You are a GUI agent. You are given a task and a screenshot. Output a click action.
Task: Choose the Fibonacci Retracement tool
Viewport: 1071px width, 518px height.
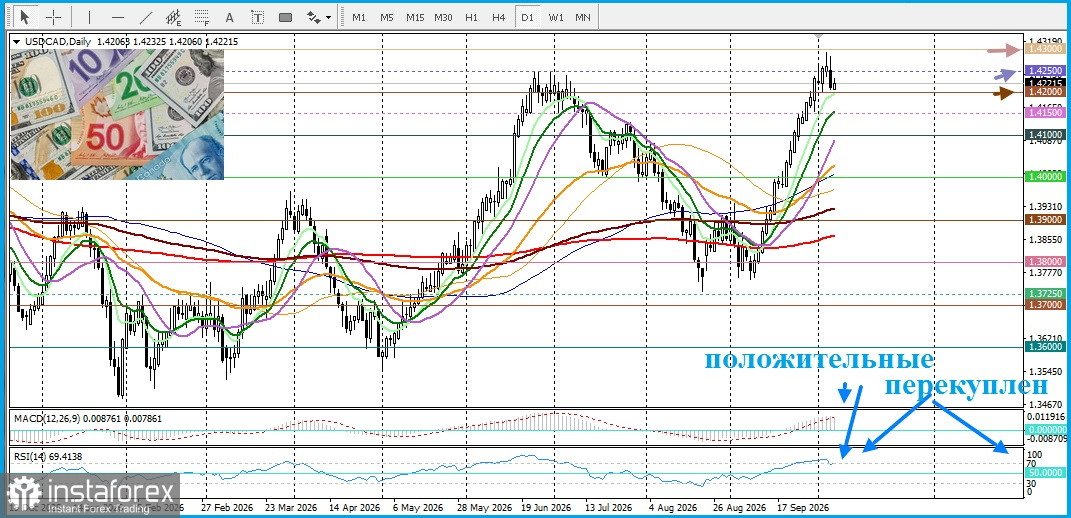click(x=201, y=16)
